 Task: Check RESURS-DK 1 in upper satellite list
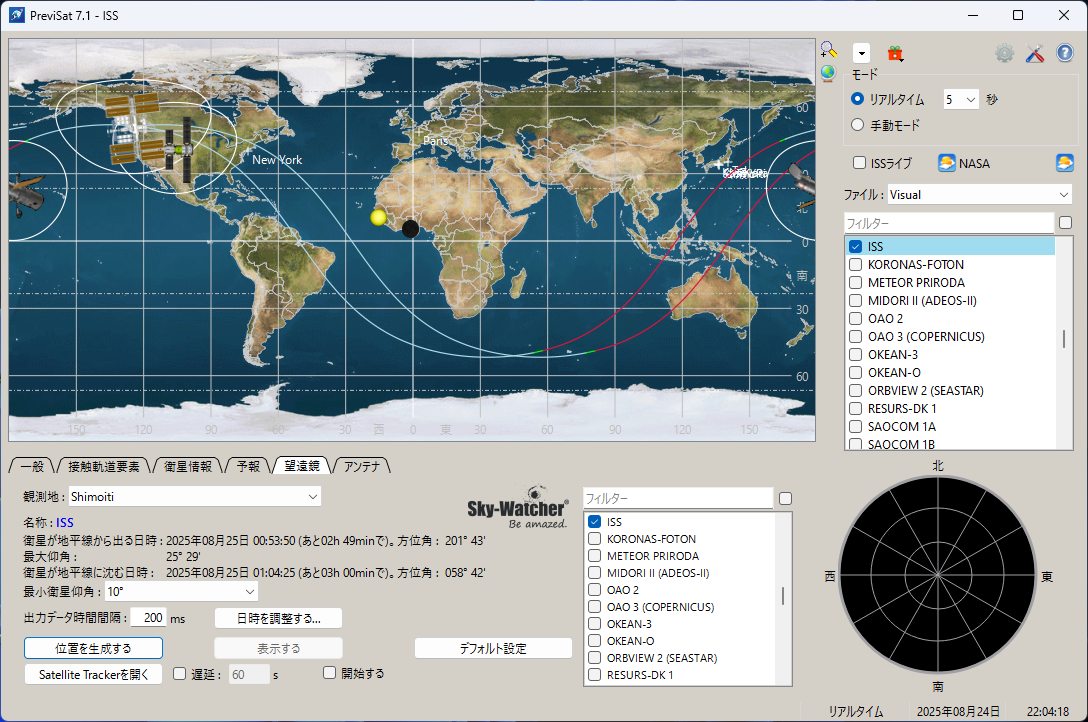[856, 409]
